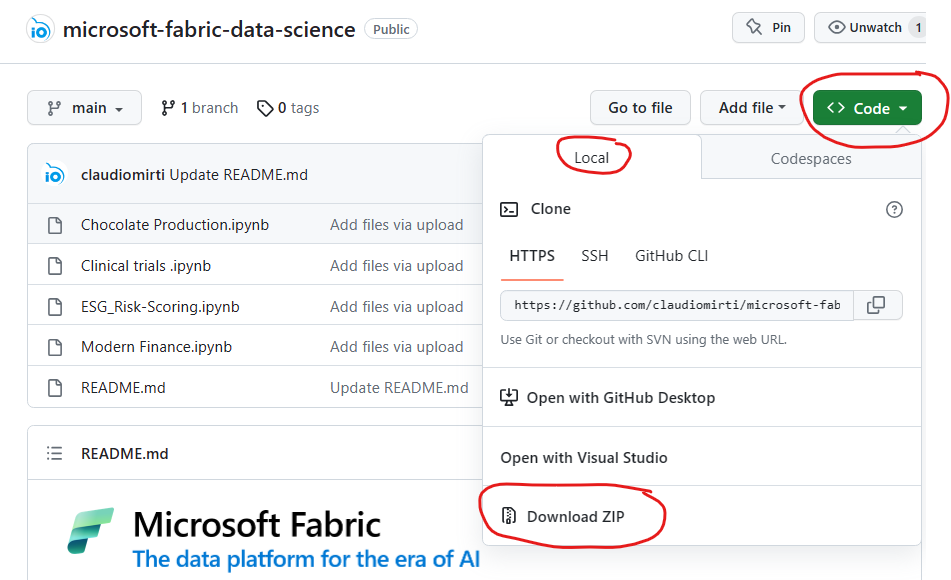
Task: Click the Go to file button
Action: 640,108
